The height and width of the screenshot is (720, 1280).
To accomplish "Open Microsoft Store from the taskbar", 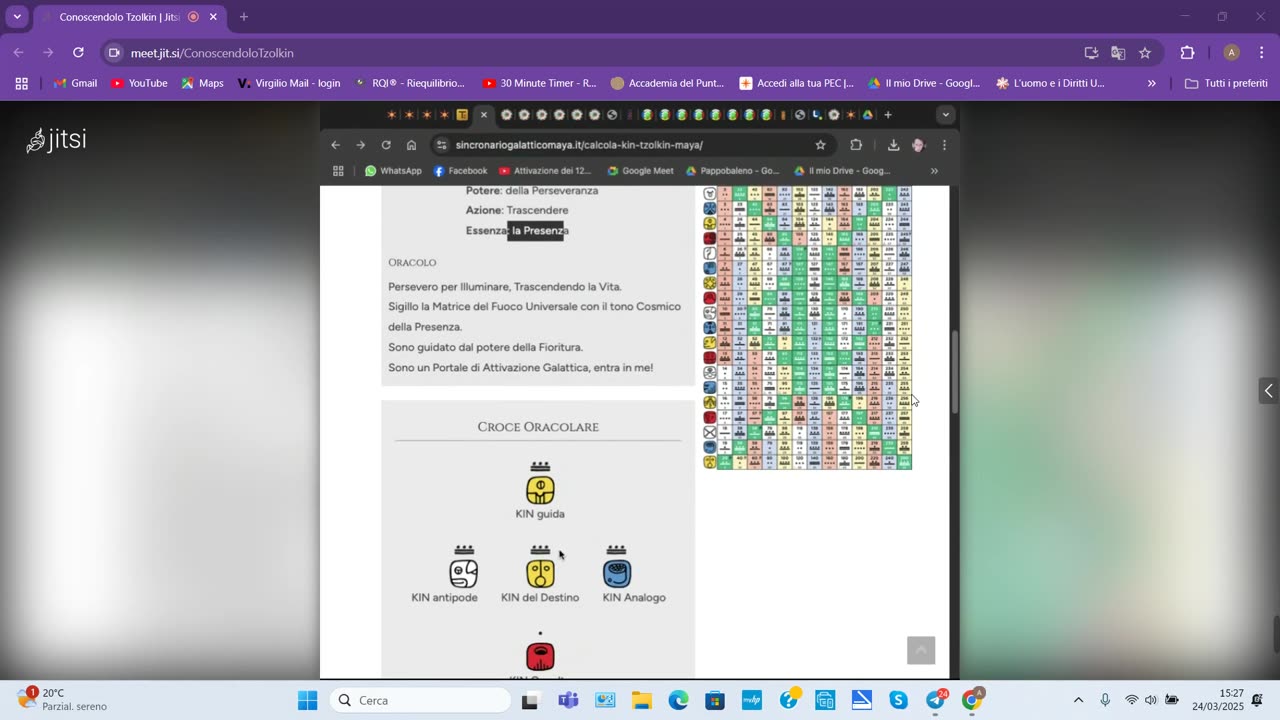I will click(714, 700).
